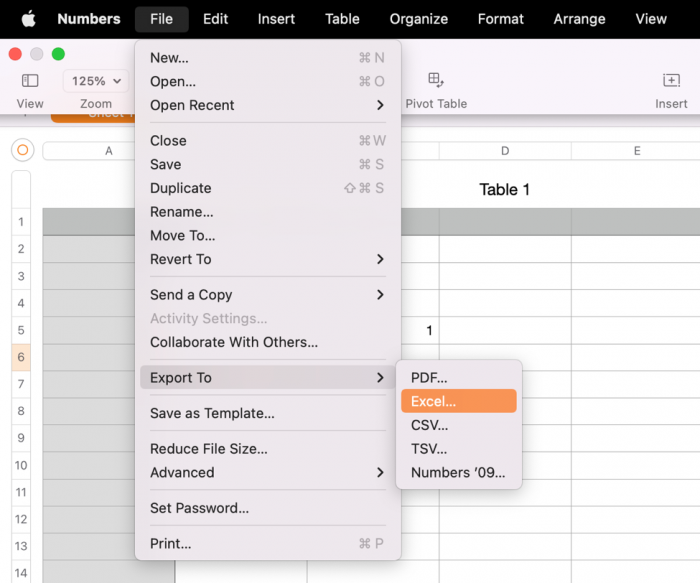The height and width of the screenshot is (583, 700).
Task: Choose Numbers '09… export format
Action: 458,473
